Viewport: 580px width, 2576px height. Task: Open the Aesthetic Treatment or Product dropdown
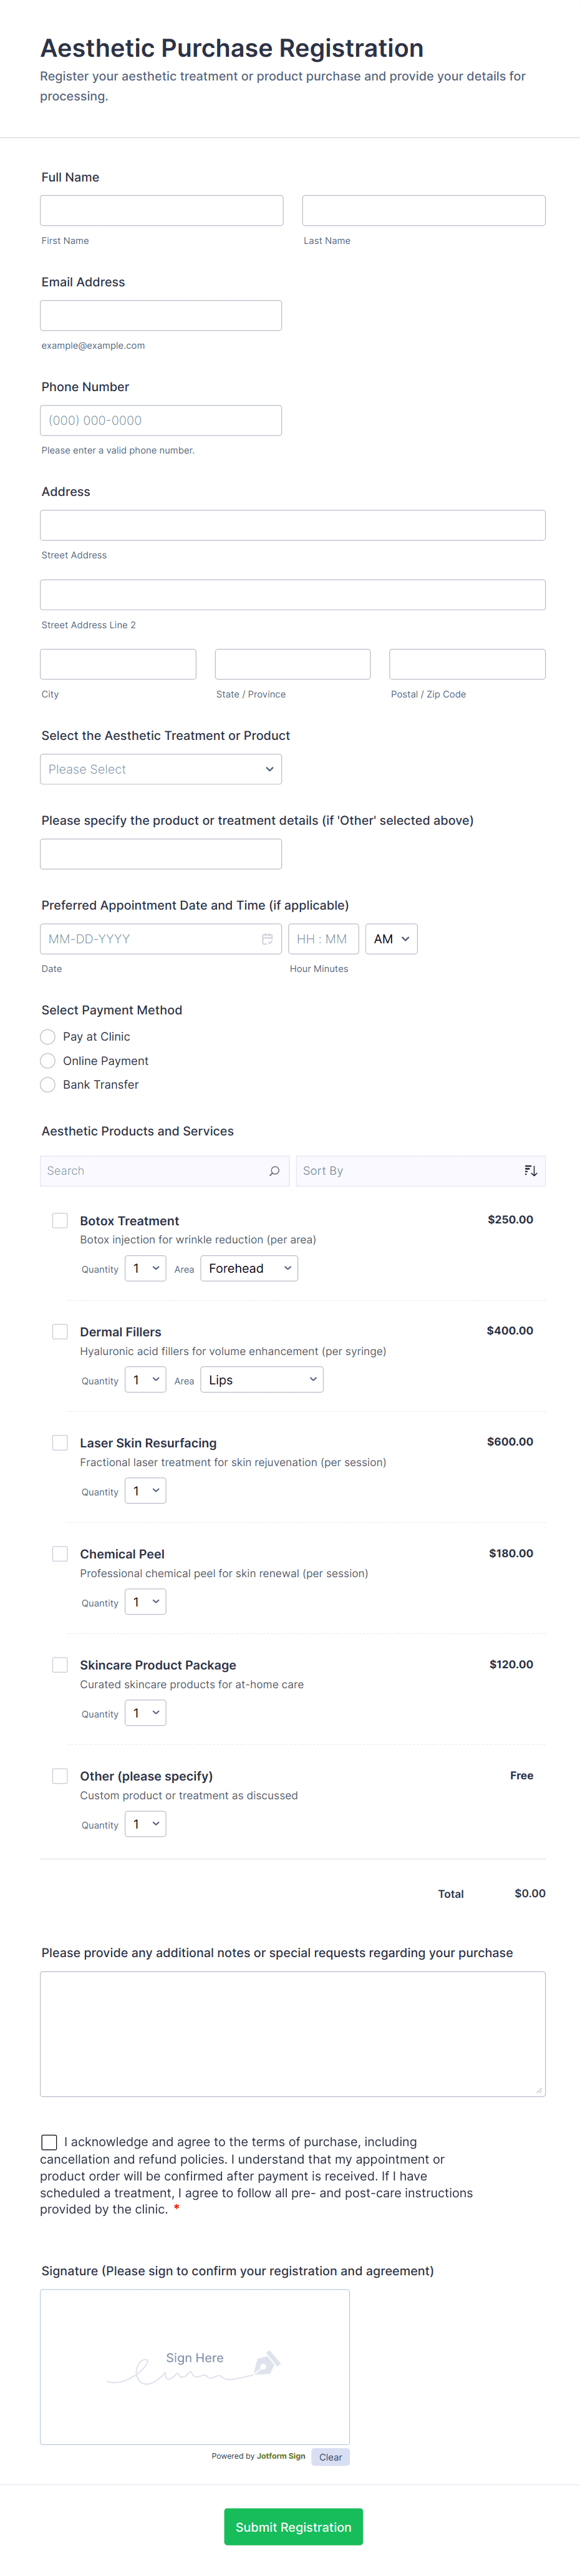point(161,769)
